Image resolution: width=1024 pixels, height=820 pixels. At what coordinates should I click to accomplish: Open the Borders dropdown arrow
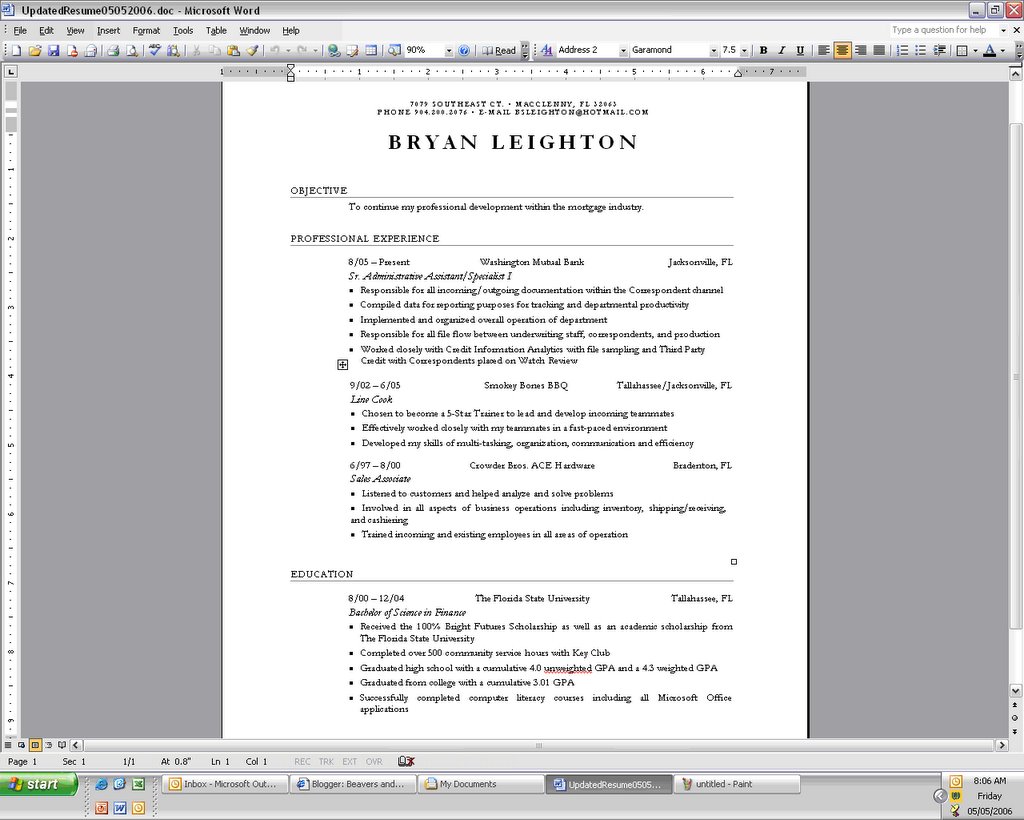[975, 50]
